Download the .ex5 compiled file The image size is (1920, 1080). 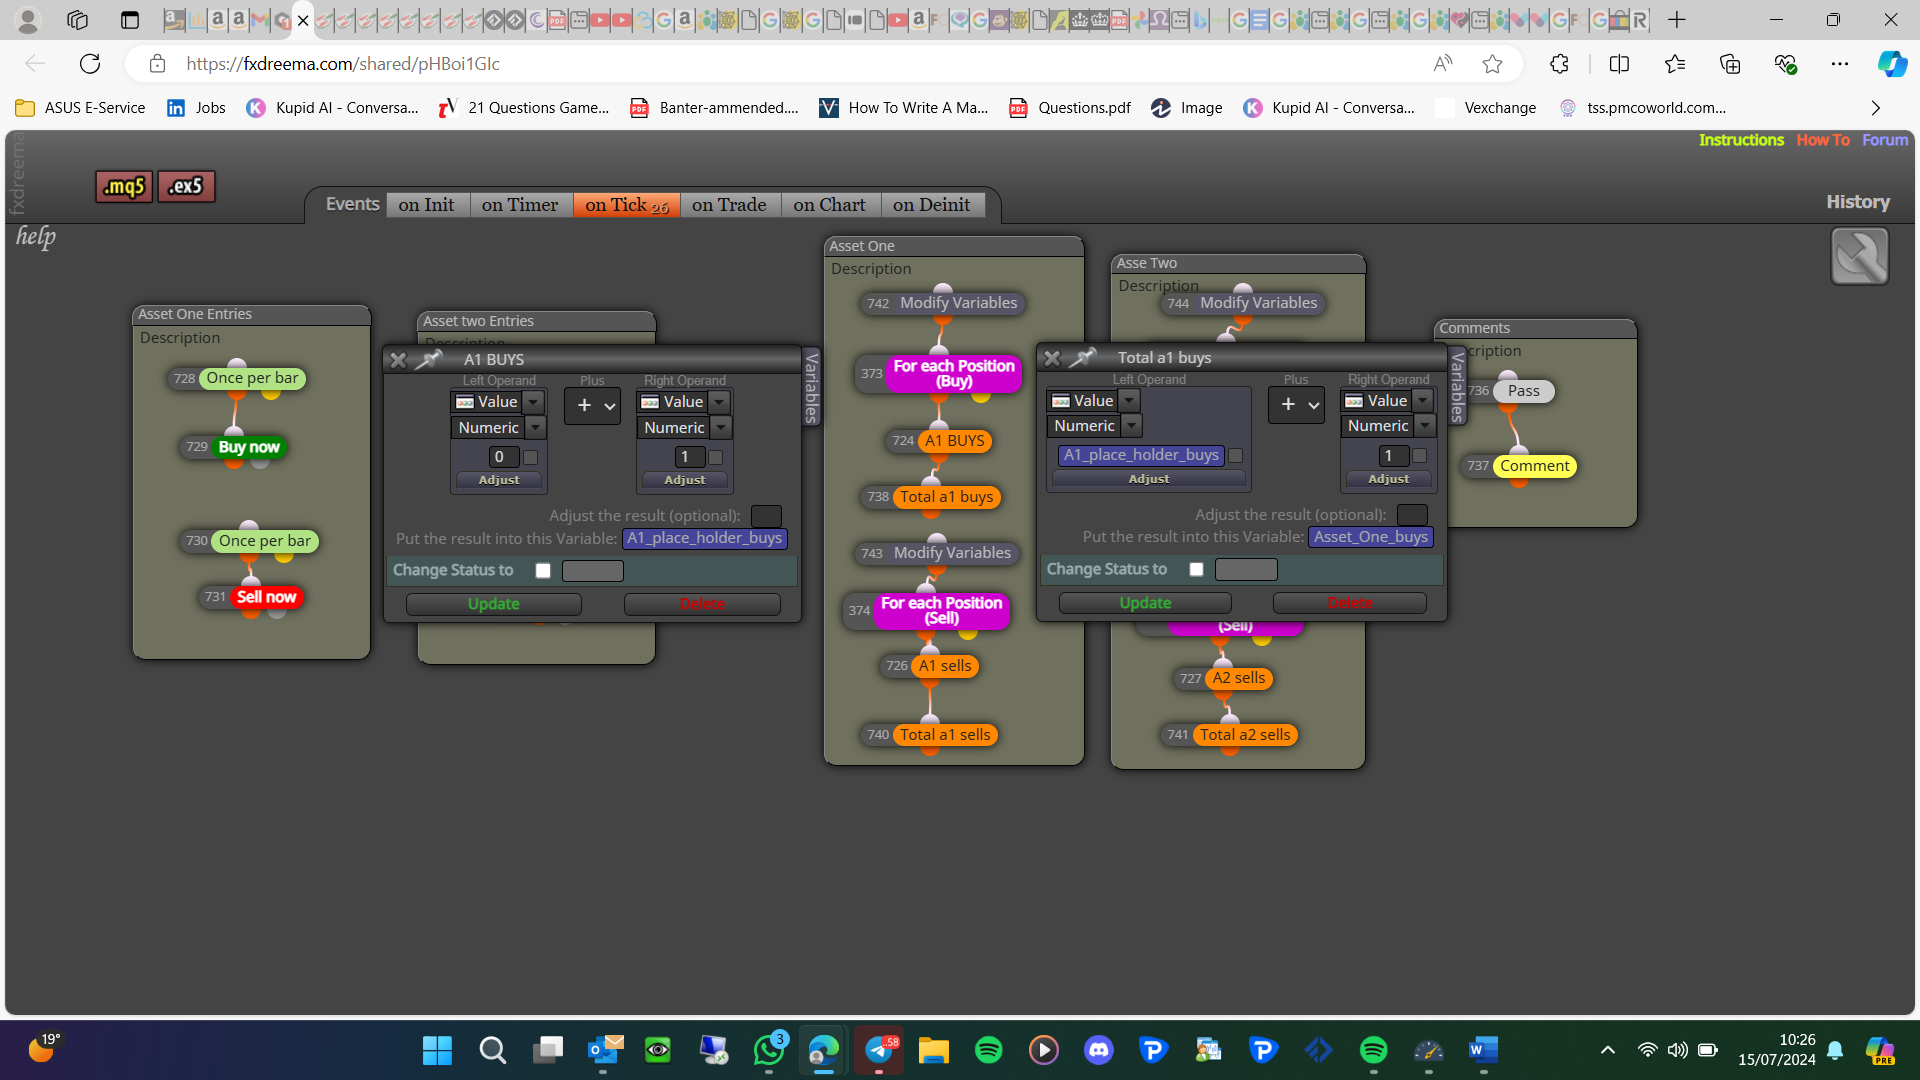tap(186, 186)
